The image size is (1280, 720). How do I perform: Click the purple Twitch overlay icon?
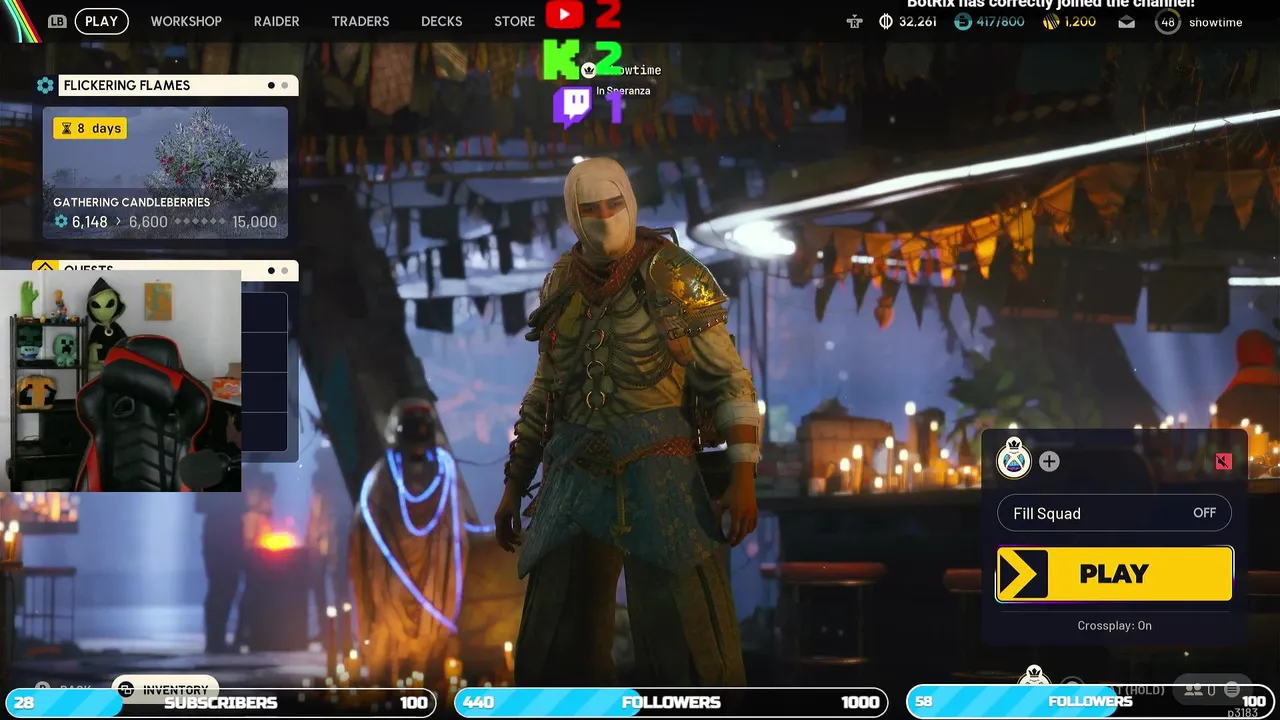[x=572, y=107]
